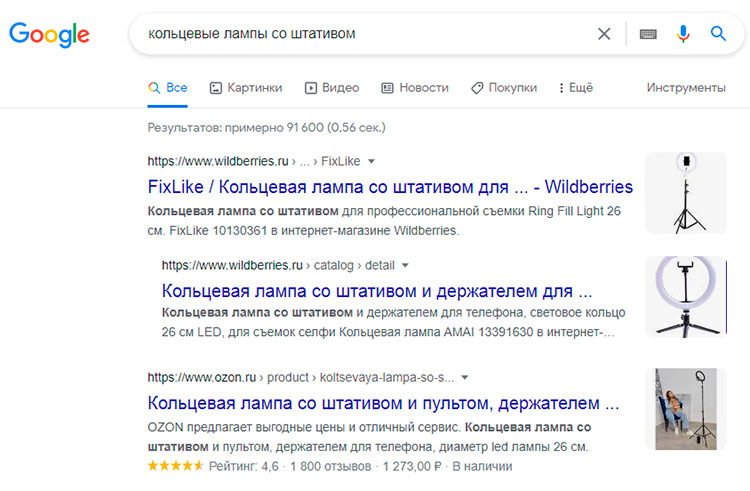Go to the Покупки shopping tab
Image resolution: width=750 pixels, height=491 pixels.
point(504,88)
